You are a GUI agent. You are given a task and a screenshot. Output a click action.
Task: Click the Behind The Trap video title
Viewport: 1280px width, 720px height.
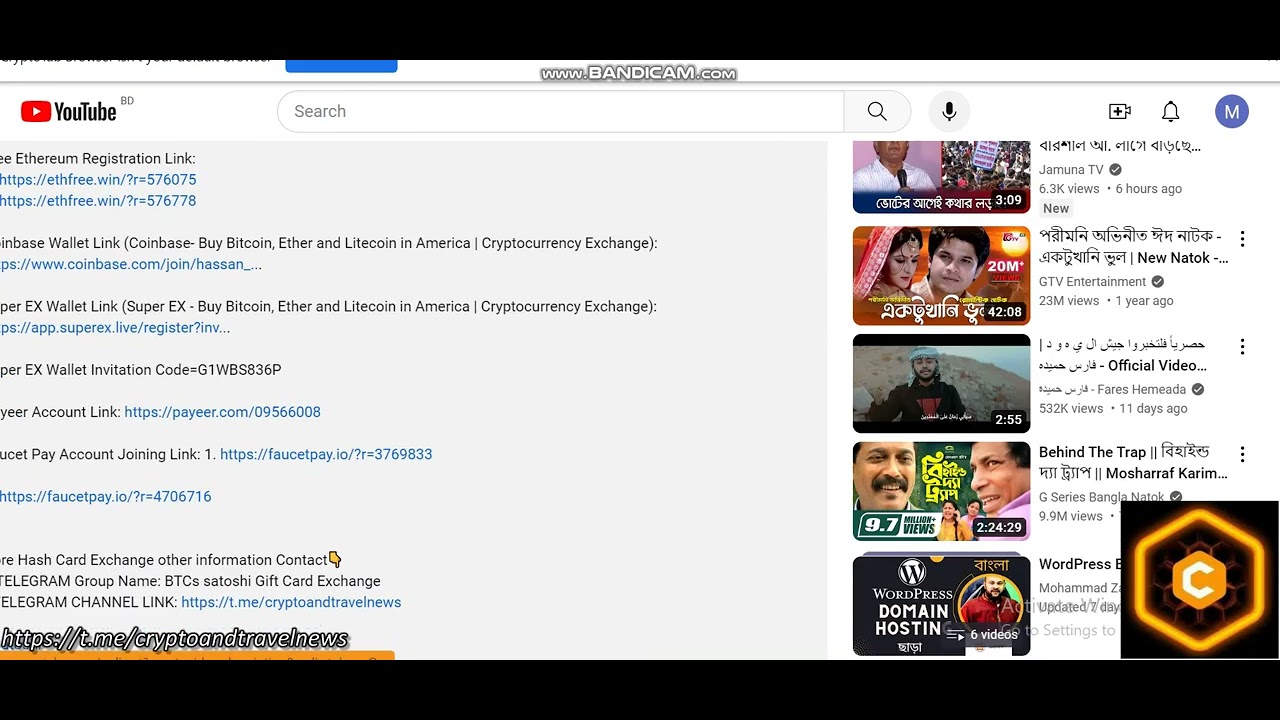(x=1133, y=463)
